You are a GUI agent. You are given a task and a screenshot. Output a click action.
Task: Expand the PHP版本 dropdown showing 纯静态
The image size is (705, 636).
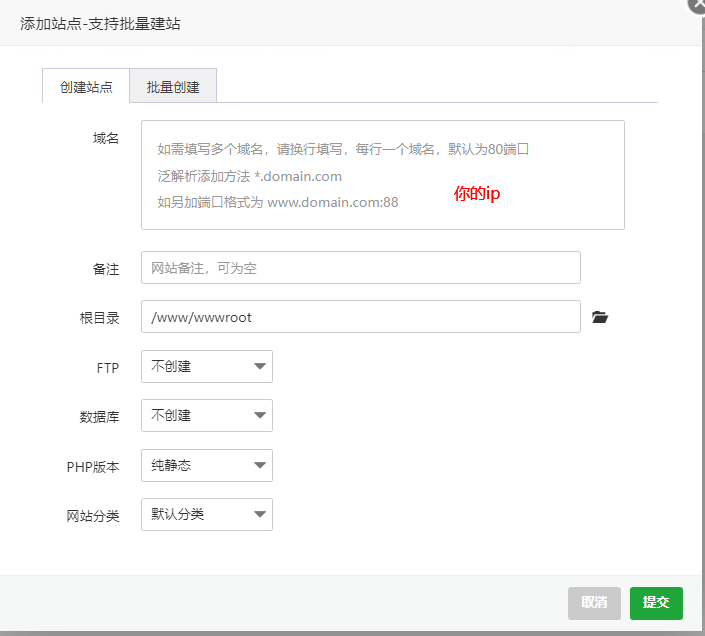[x=206, y=465]
